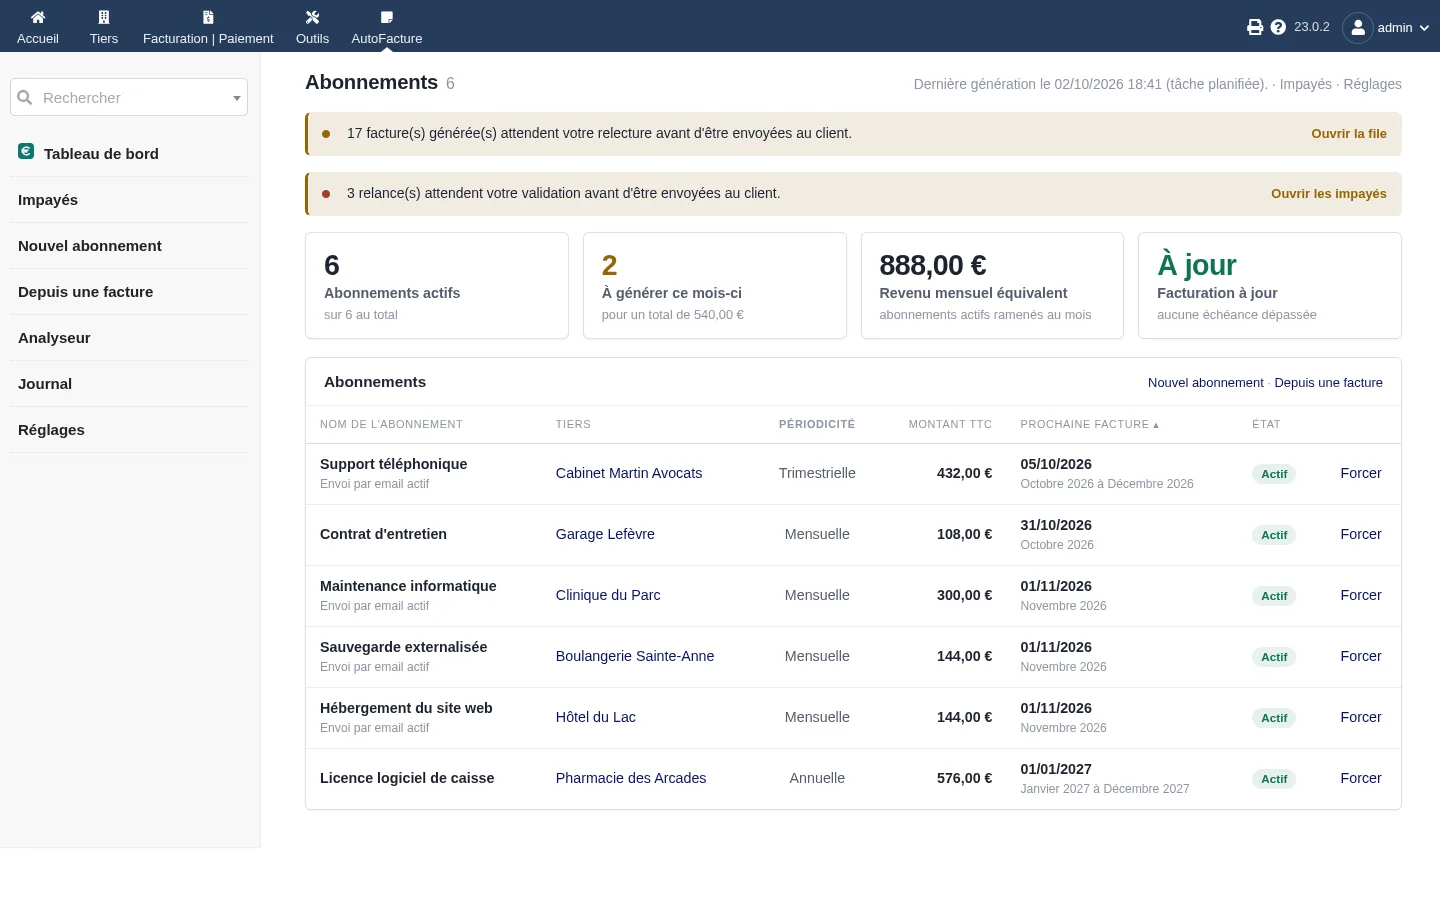Open the Boulangerie Sainte-Anne tiers link
Viewport: 1440px width, 900px height.
[635, 656]
